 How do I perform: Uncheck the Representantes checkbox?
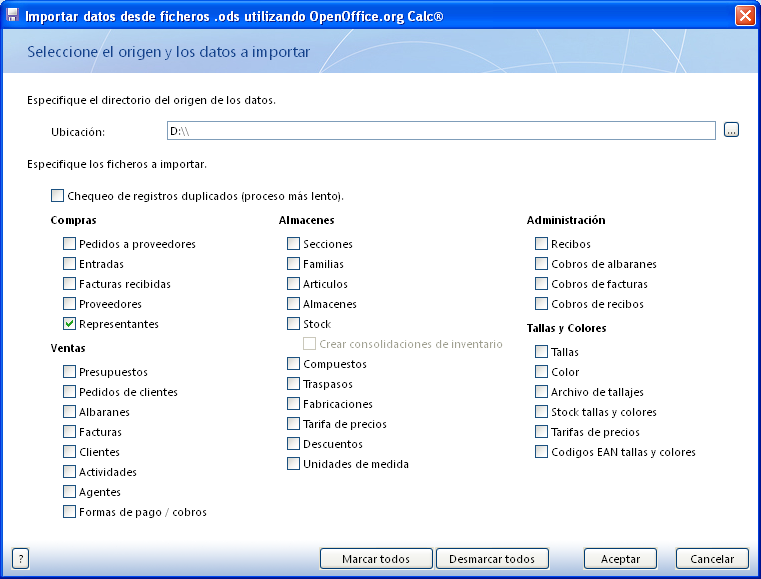tap(69, 324)
